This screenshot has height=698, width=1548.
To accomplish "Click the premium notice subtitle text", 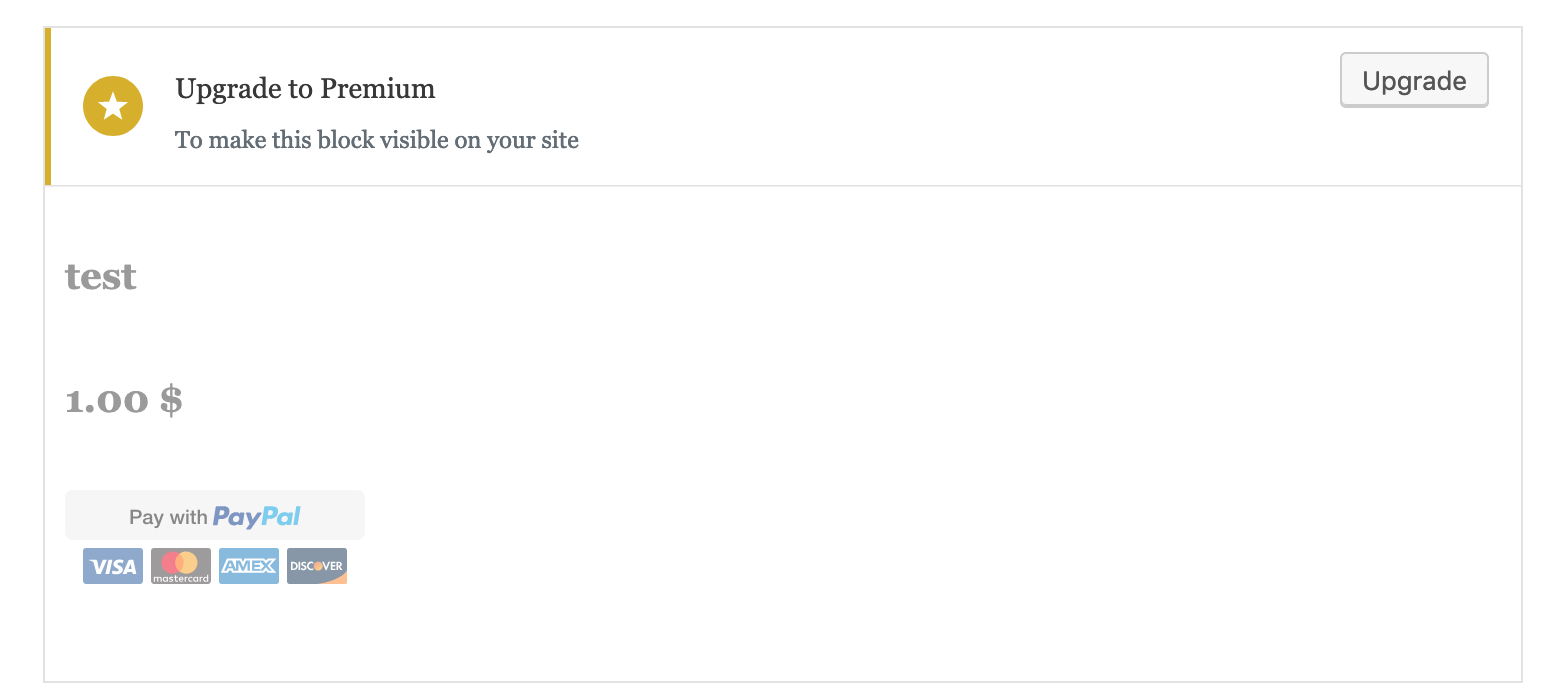I will pyautogui.click(x=377, y=140).
